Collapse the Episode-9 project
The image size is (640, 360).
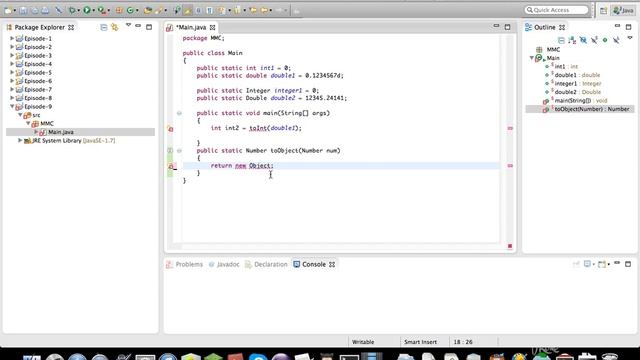[12, 106]
